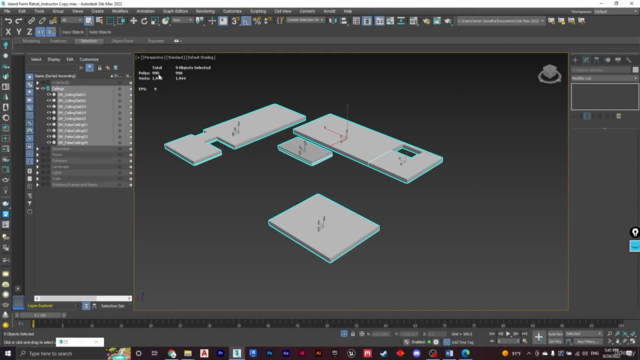The image size is (640, 360).
Task: Open the Create panel plus icon
Action: tap(576, 60)
